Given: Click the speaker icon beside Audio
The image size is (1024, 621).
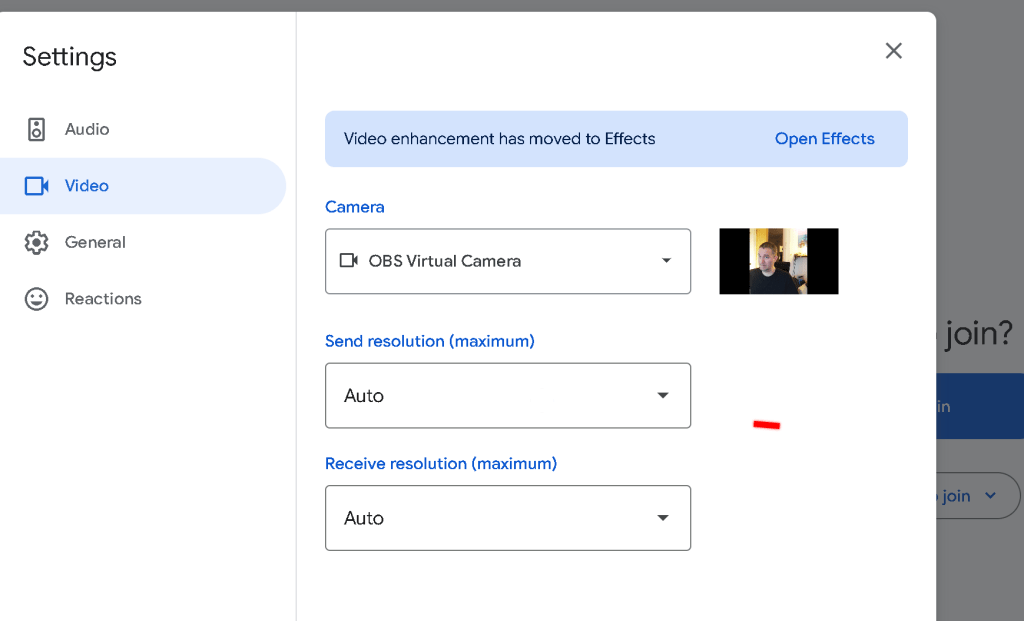Looking at the screenshot, I should [x=37, y=129].
